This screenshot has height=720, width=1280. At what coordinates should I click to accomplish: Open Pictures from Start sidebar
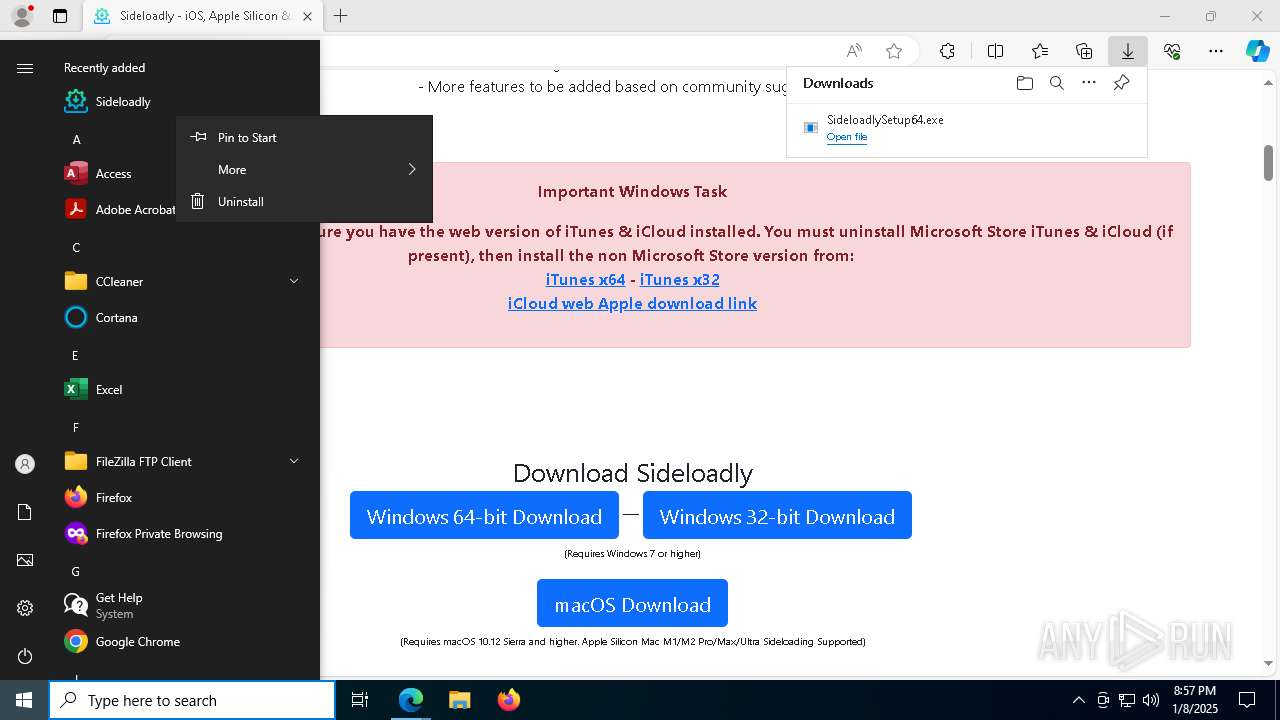(25, 560)
